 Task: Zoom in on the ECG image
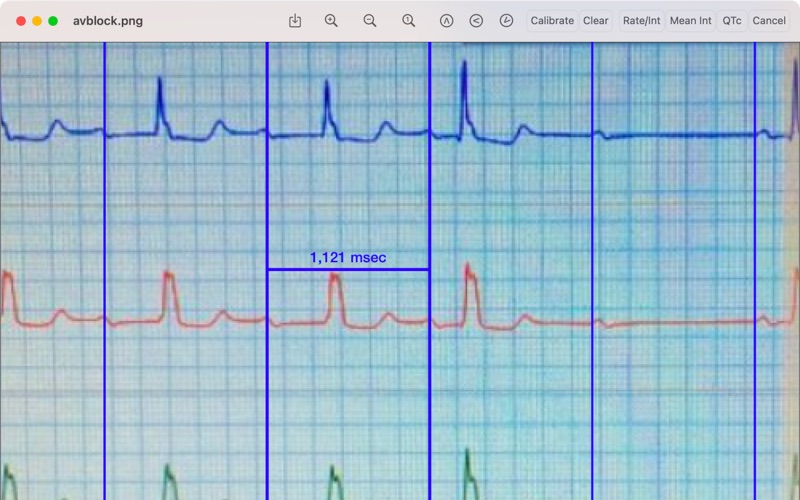331,21
